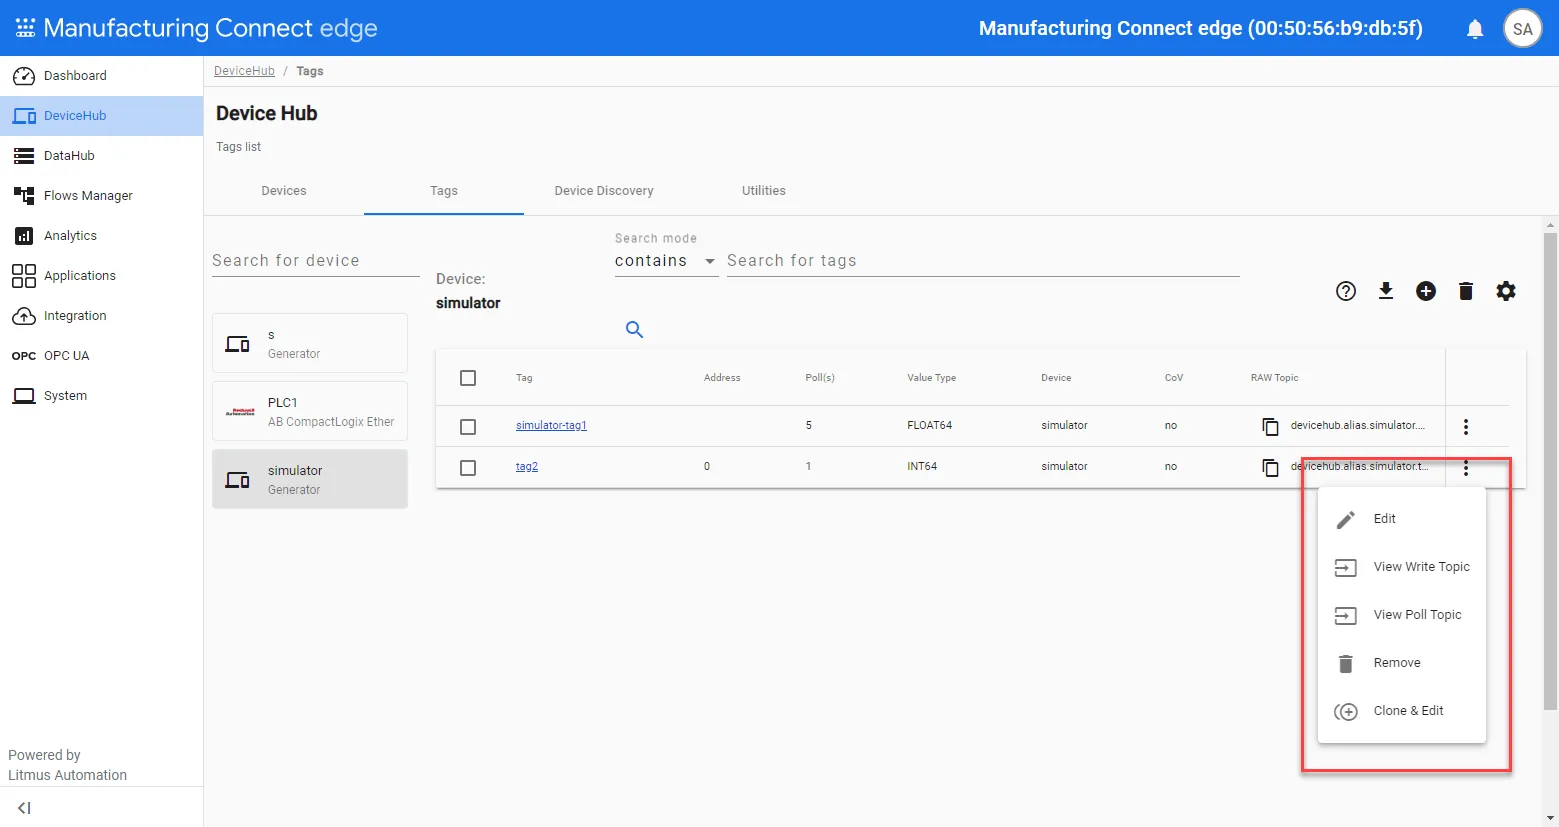Add a new tag with plus icon

click(1426, 291)
